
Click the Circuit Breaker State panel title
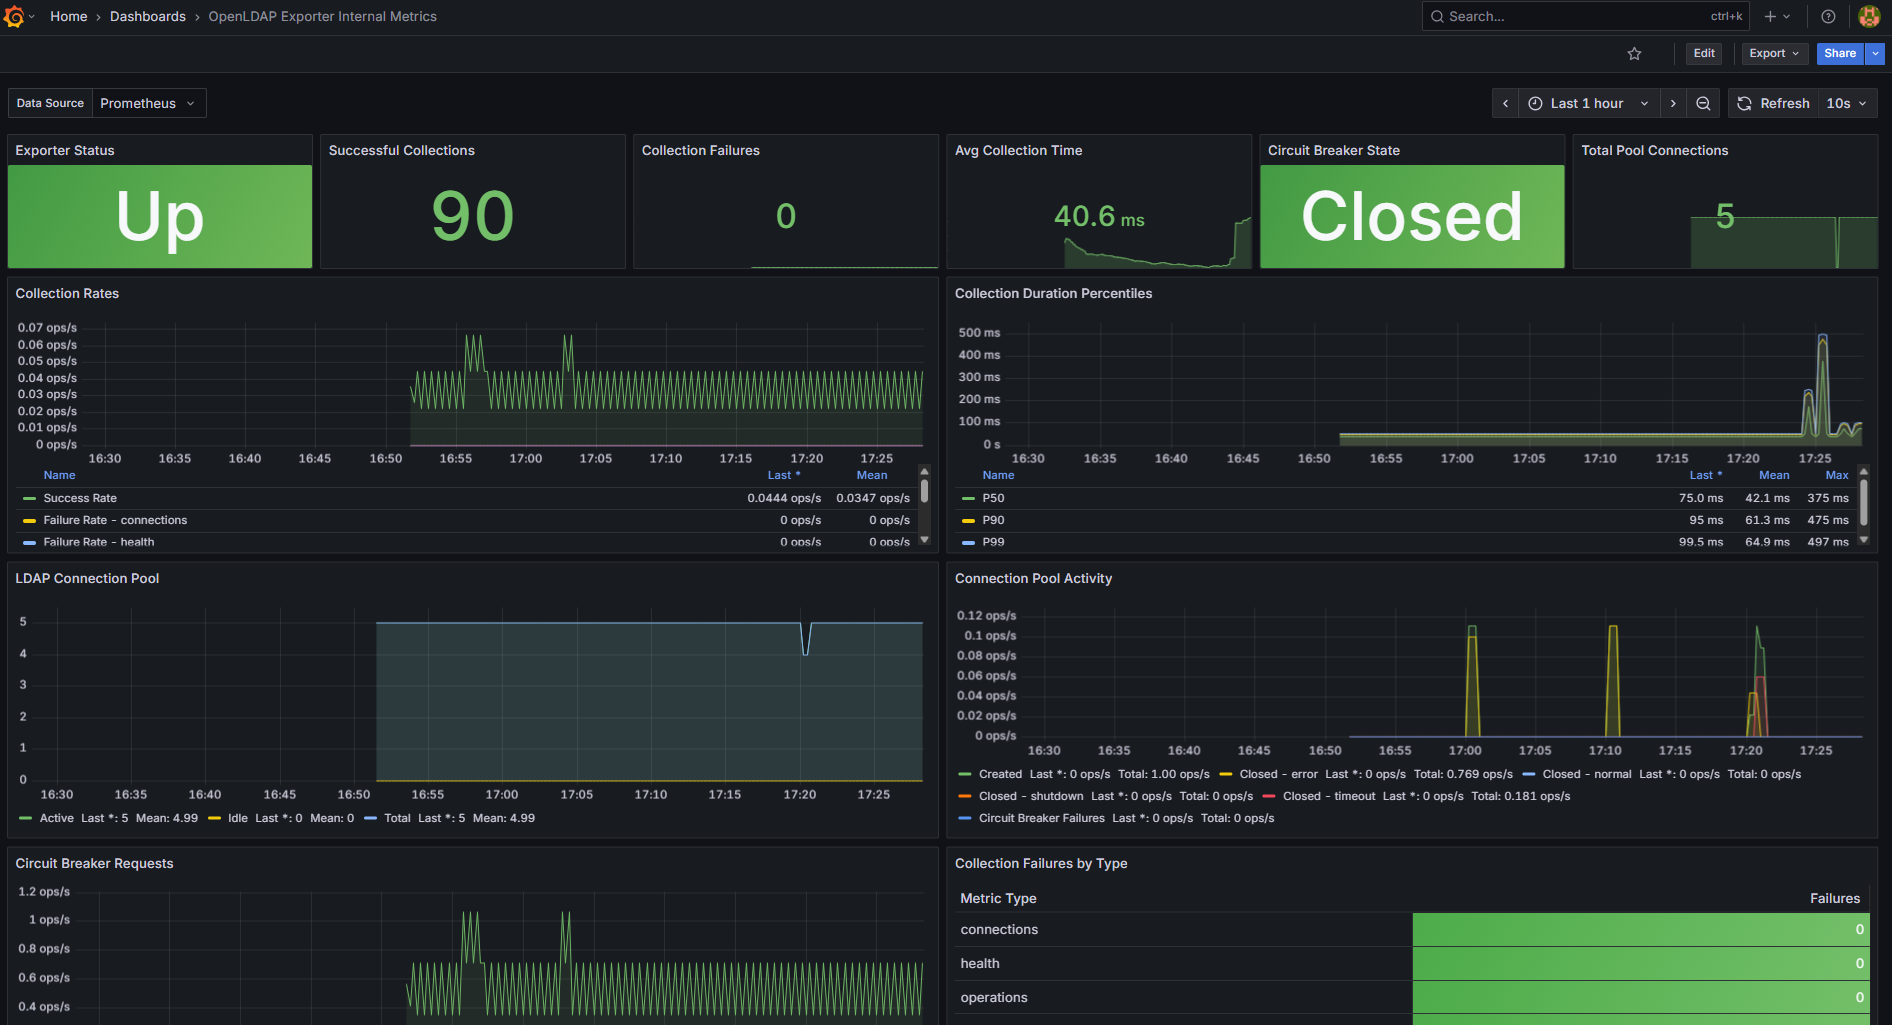pos(1334,151)
